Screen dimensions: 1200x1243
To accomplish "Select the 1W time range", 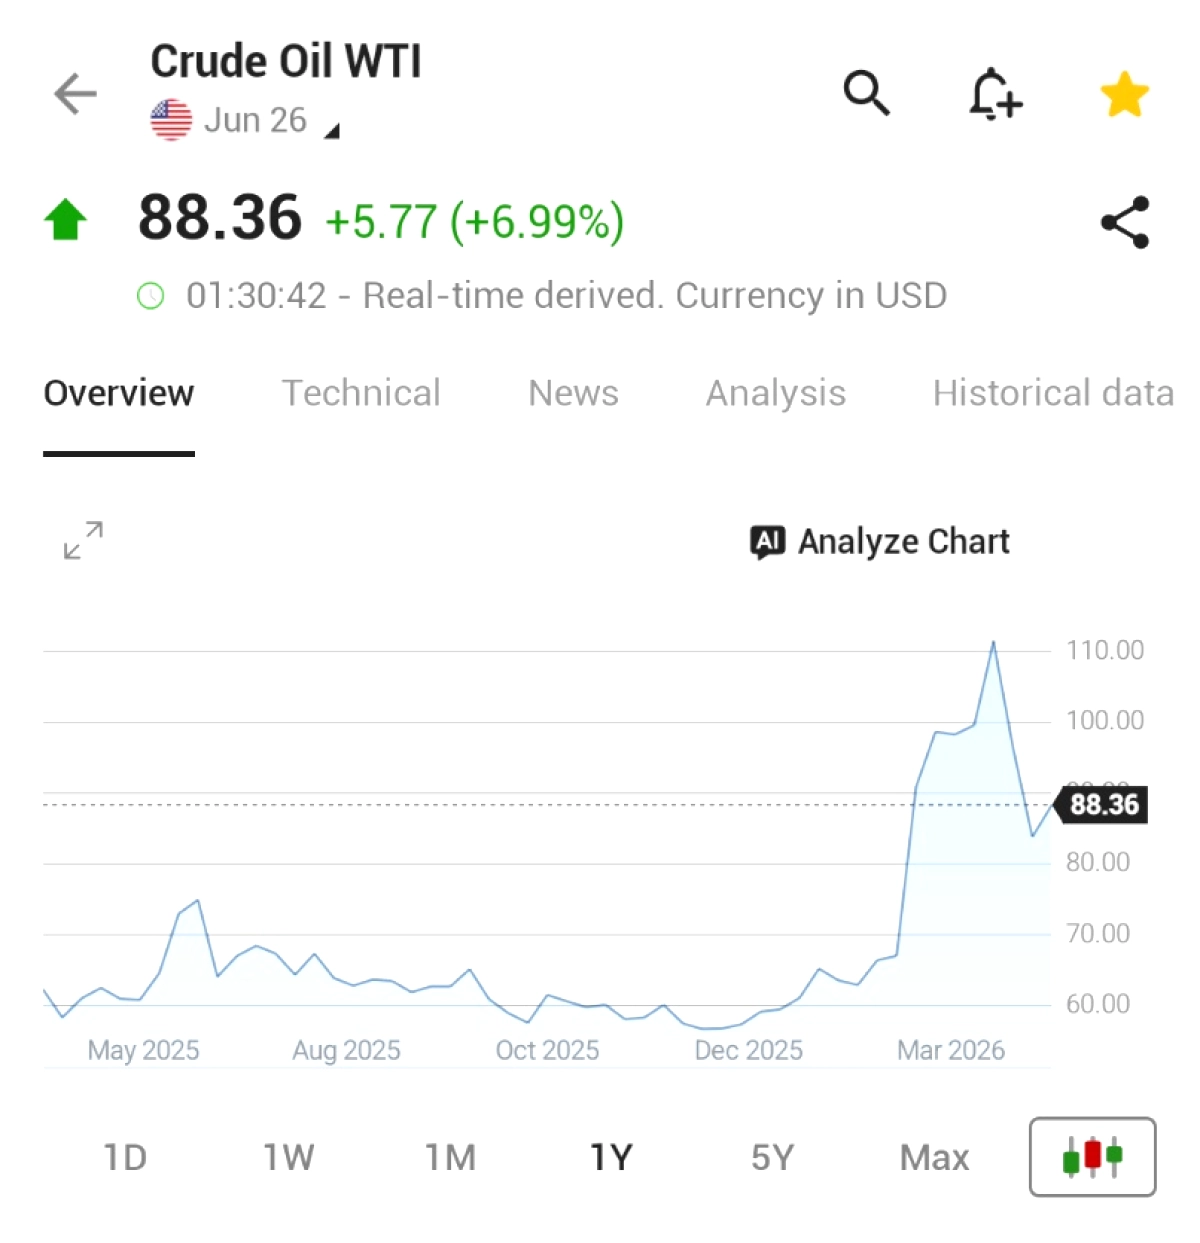I will [288, 1158].
